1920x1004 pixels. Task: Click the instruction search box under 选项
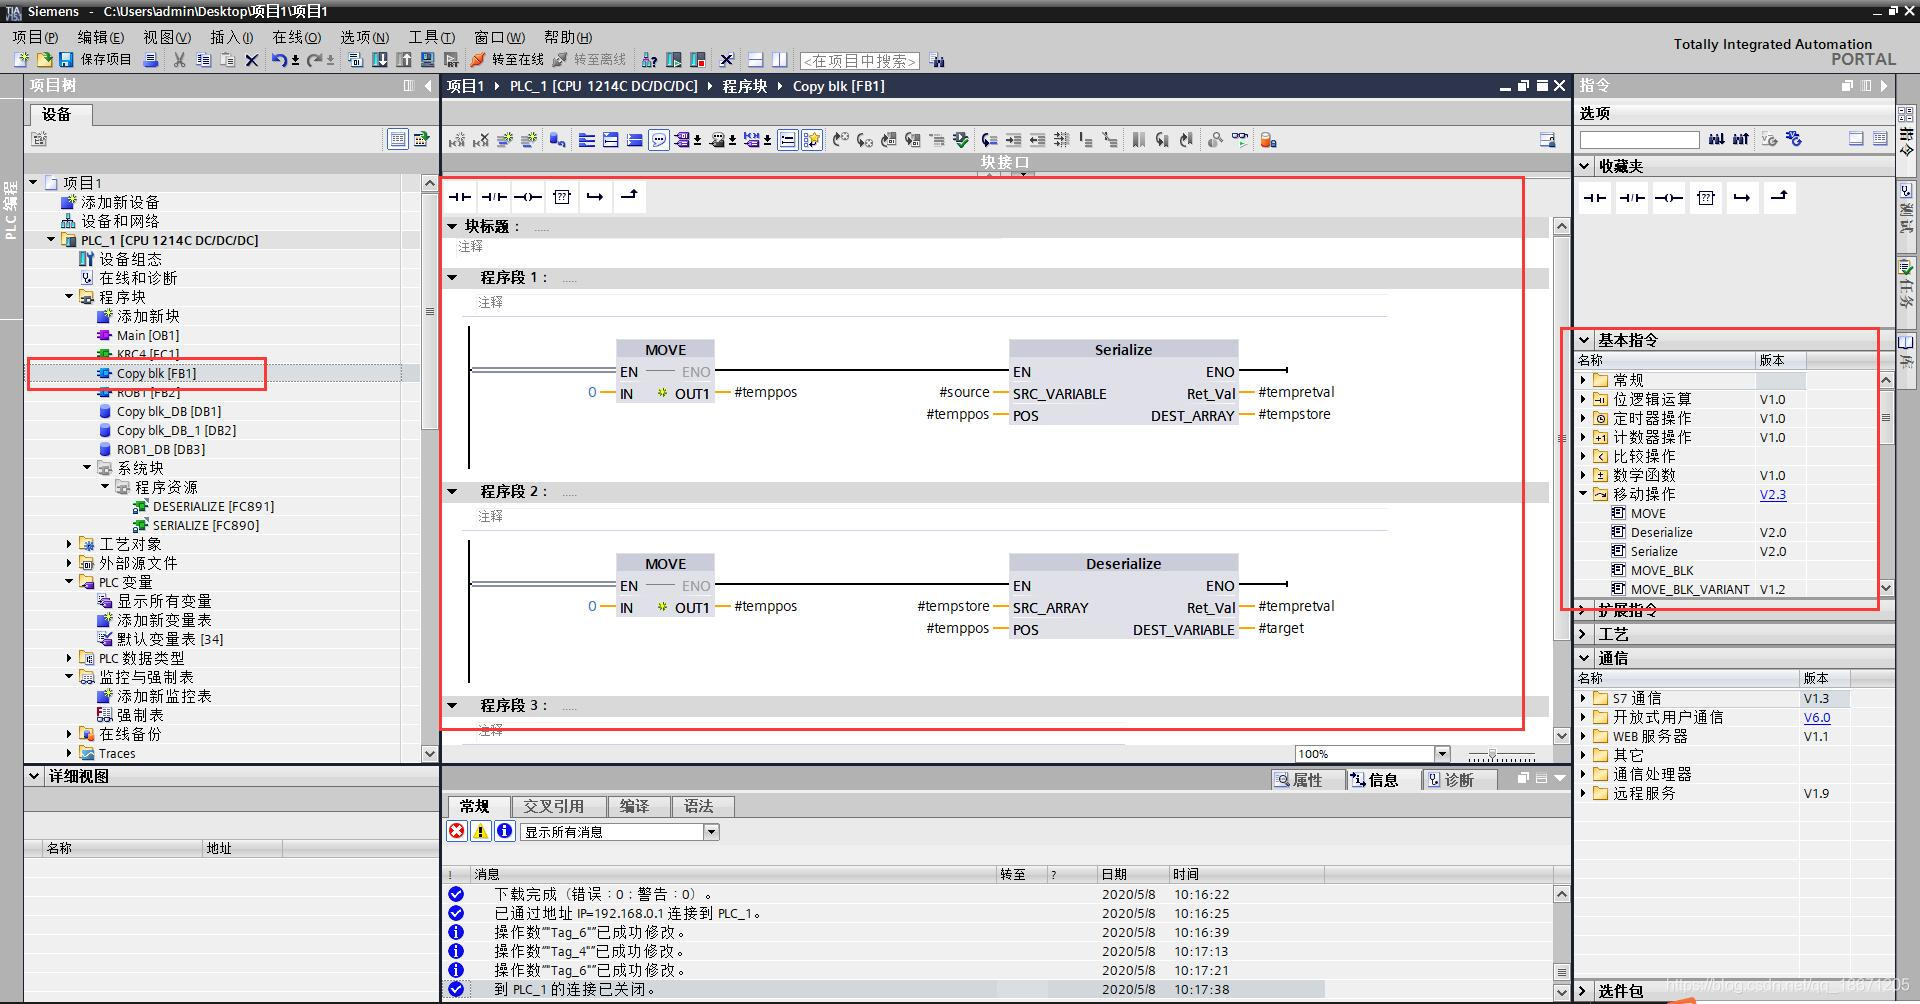coord(1640,140)
